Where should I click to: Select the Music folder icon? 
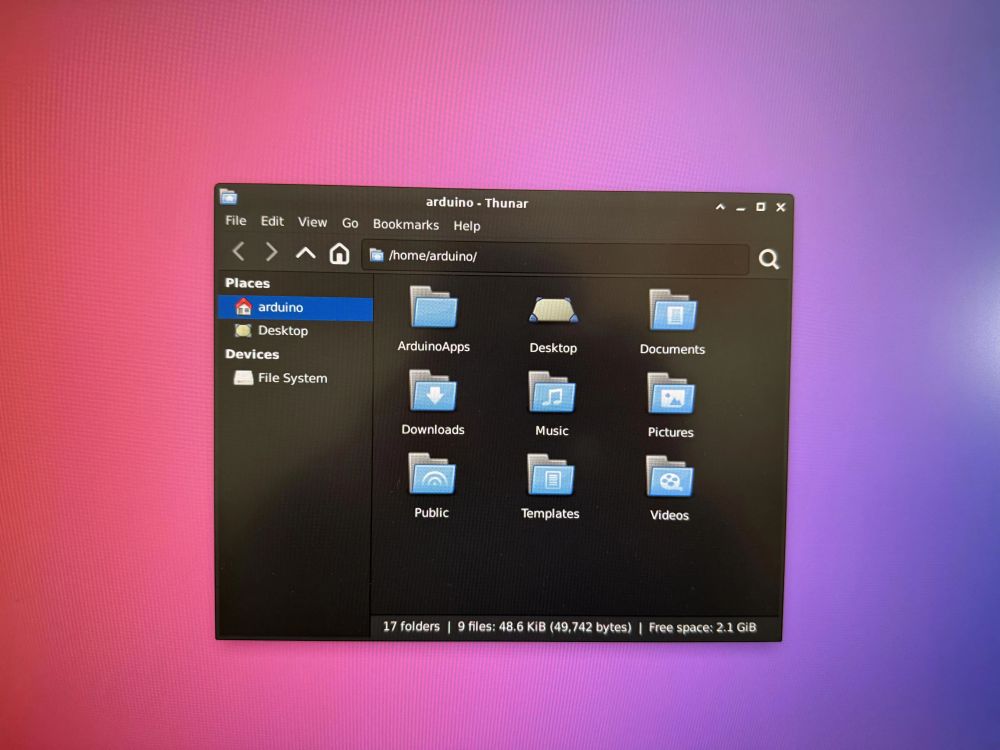pyautogui.click(x=552, y=392)
